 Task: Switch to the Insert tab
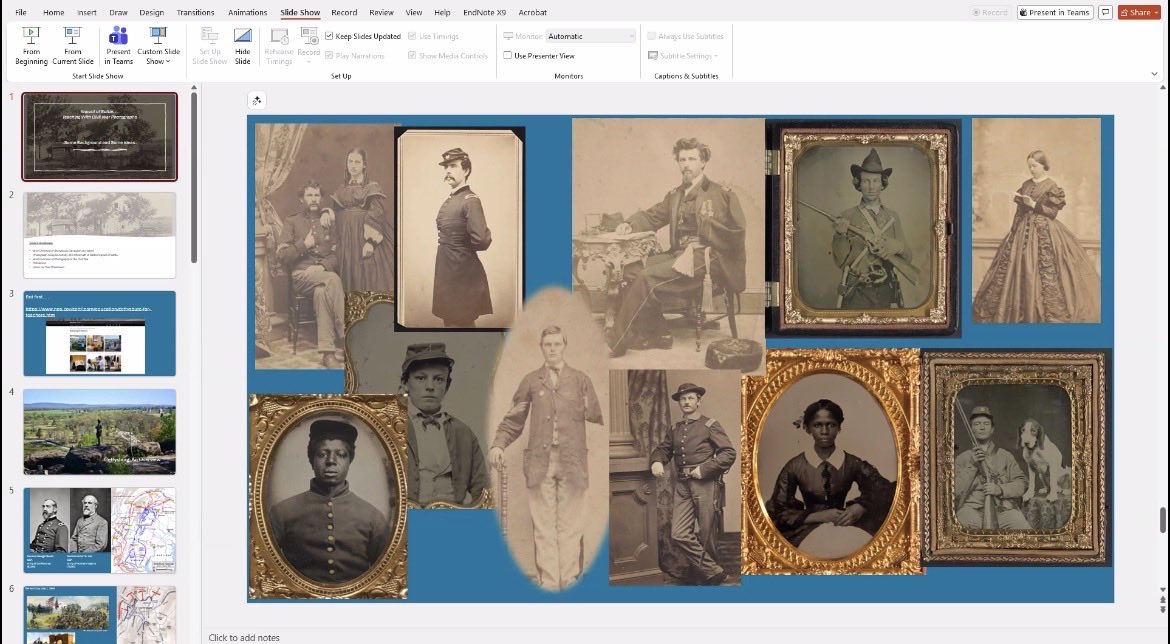pos(87,12)
